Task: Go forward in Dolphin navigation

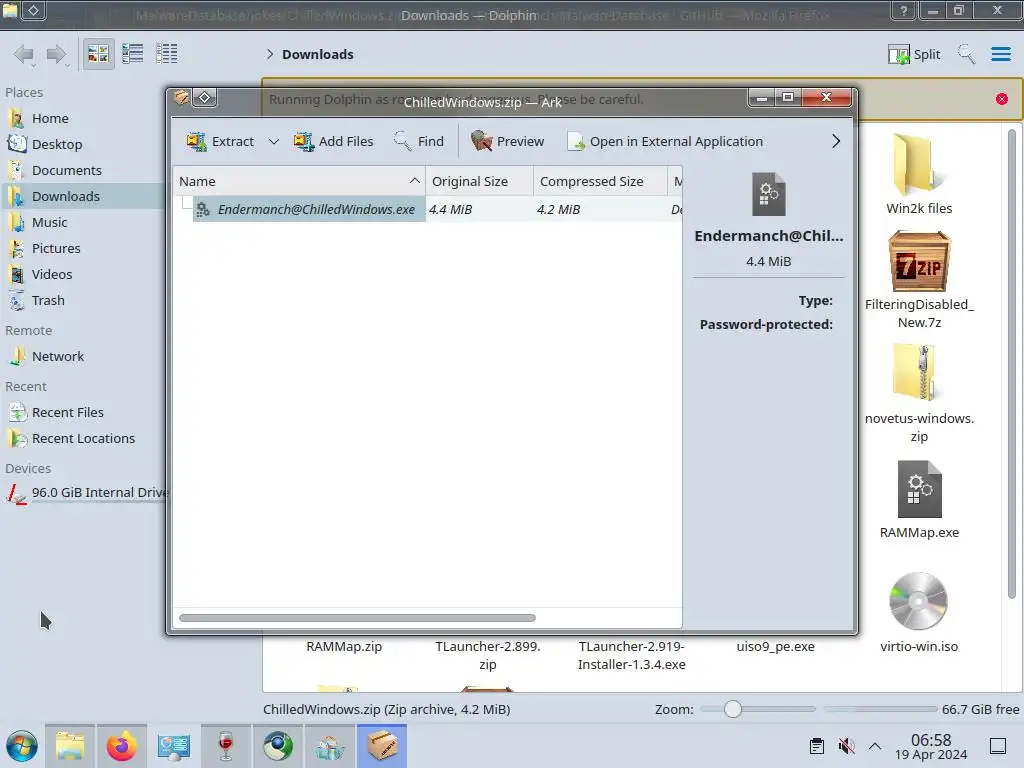Action: click(x=57, y=54)
